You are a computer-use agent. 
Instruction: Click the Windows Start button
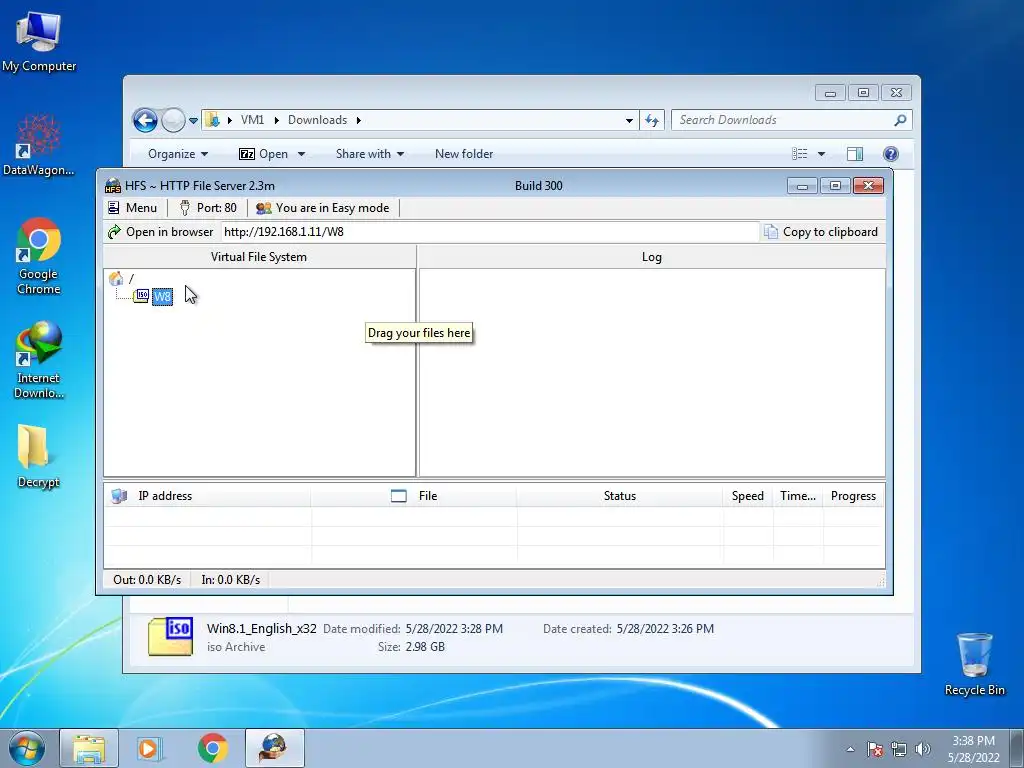point(27,748)
